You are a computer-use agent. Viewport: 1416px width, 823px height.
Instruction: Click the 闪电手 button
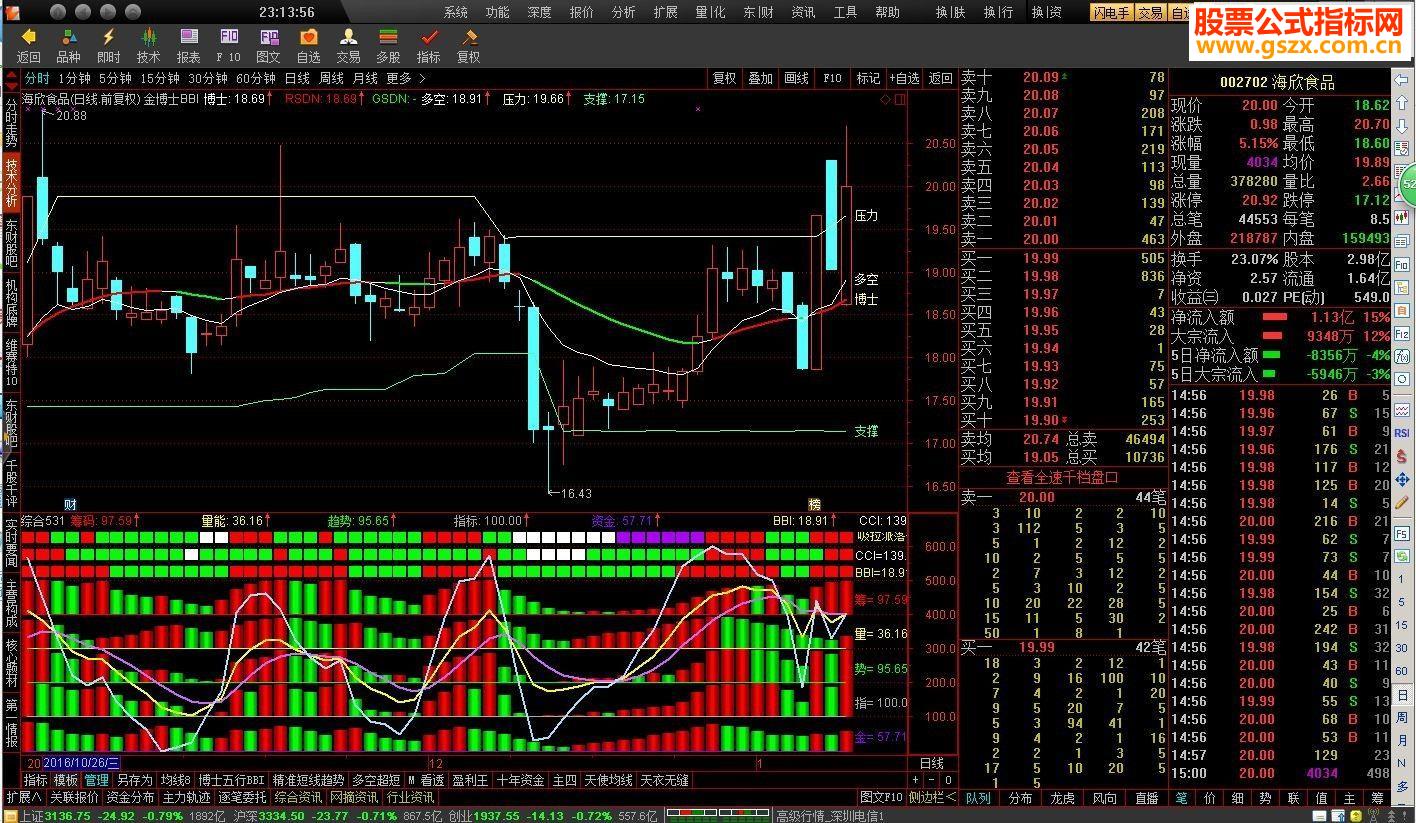(1112, 12)
